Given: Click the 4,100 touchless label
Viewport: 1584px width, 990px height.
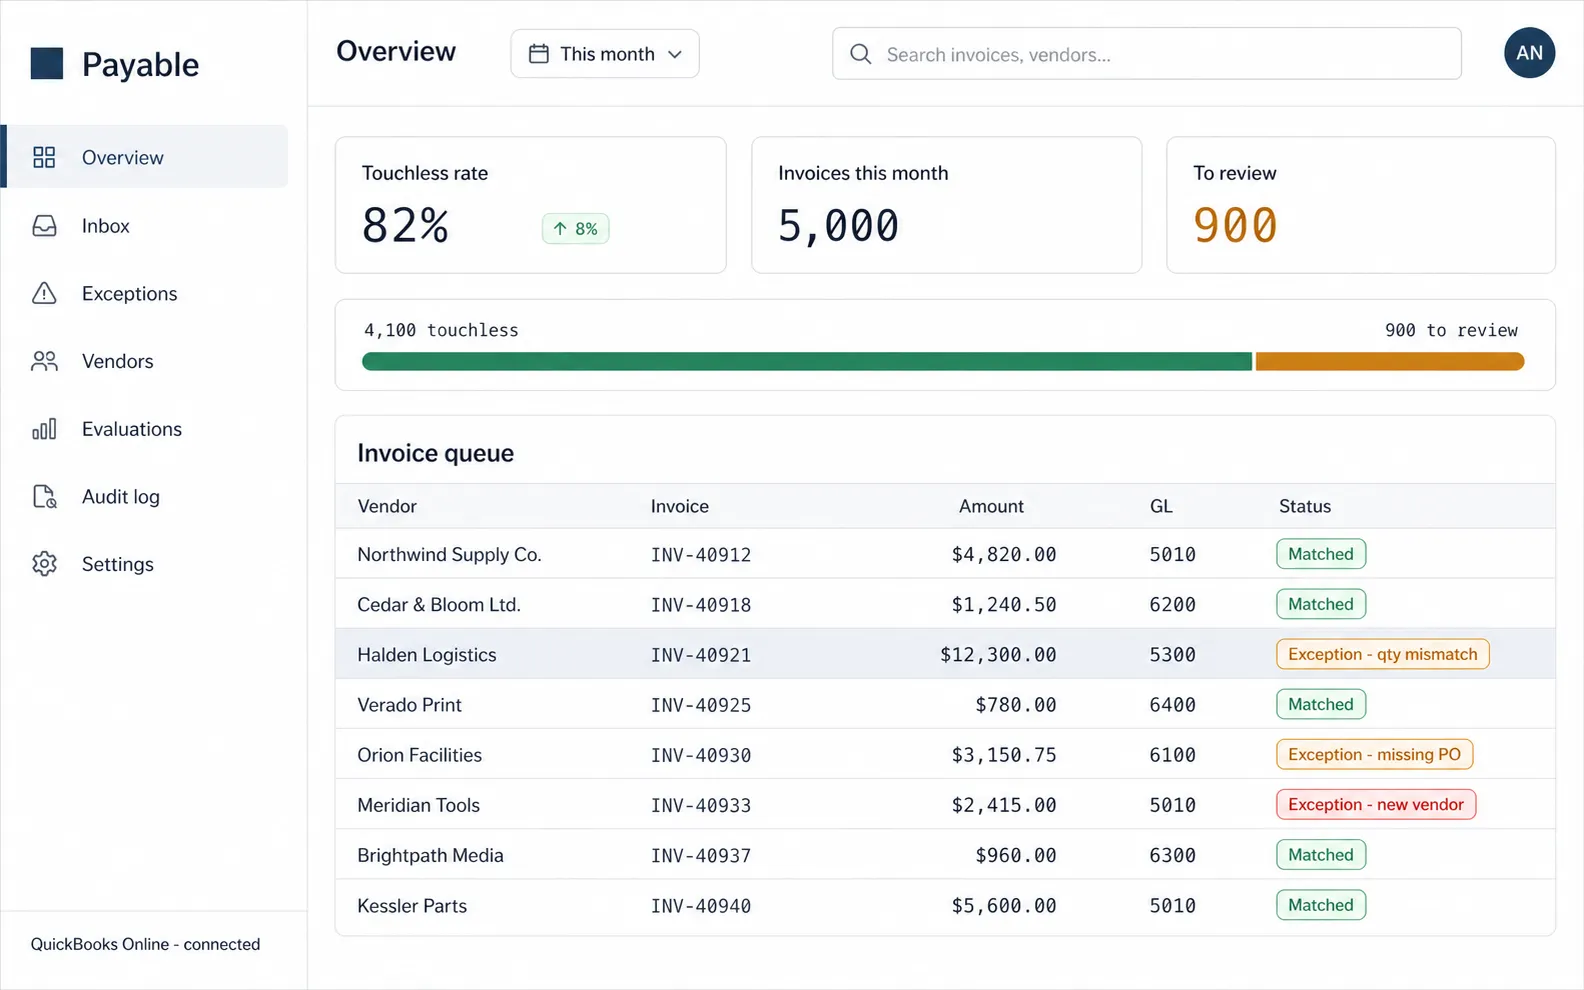Looking at the screenshot, I should click(441, 330).
